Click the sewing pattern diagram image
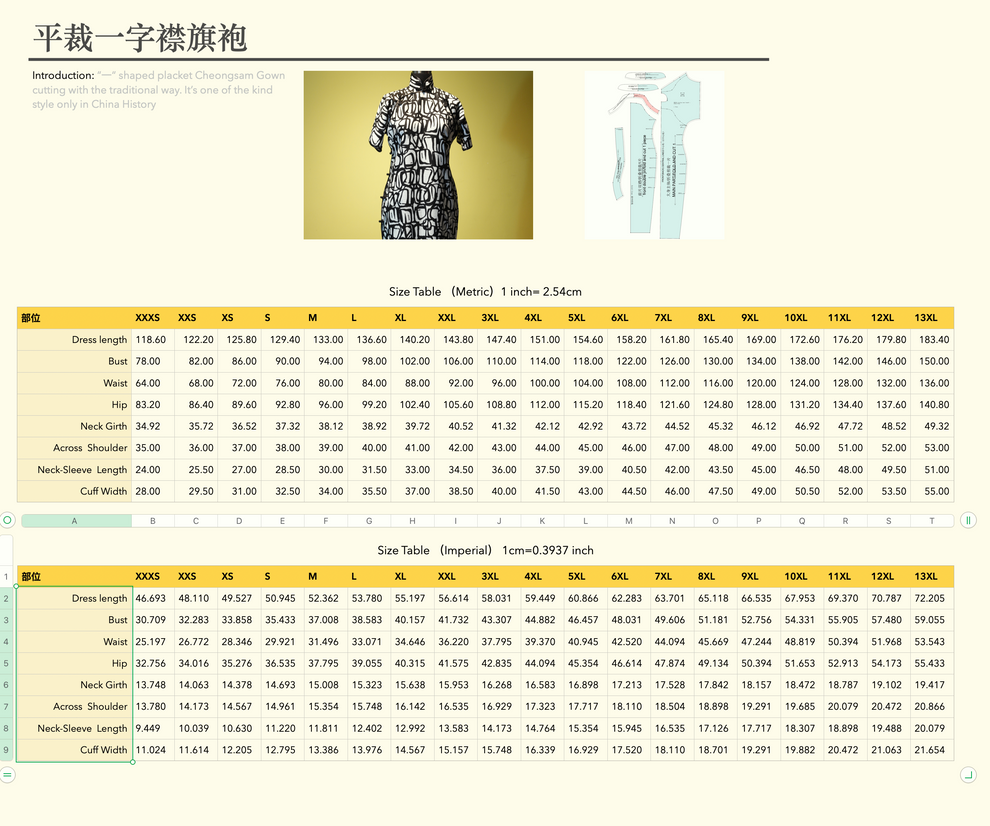990x826 pixels. [x=655, y=154]
